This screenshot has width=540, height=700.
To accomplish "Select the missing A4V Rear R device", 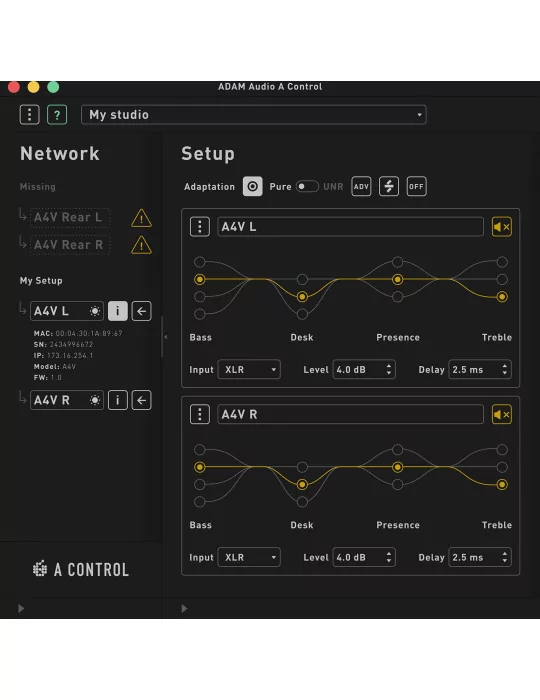I will point(70,245).
